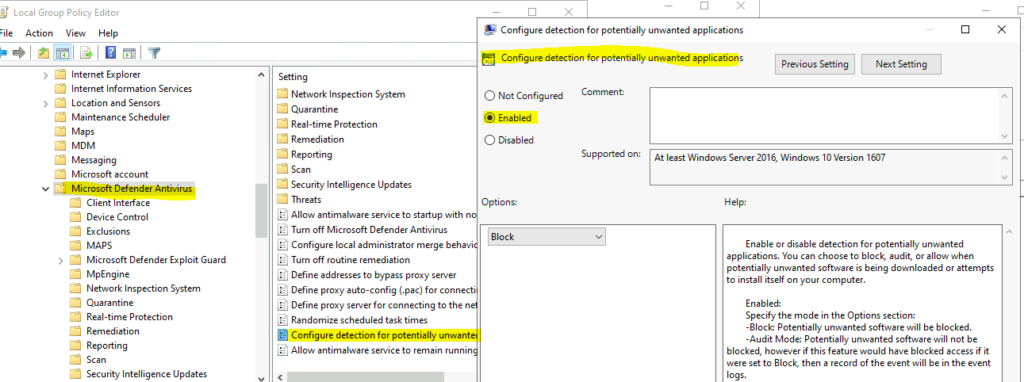Image resolution: width=1024 pixels, height=382 pixels.
Task: Maximize the policy setting dialog
Action: [x=965, y=29]
